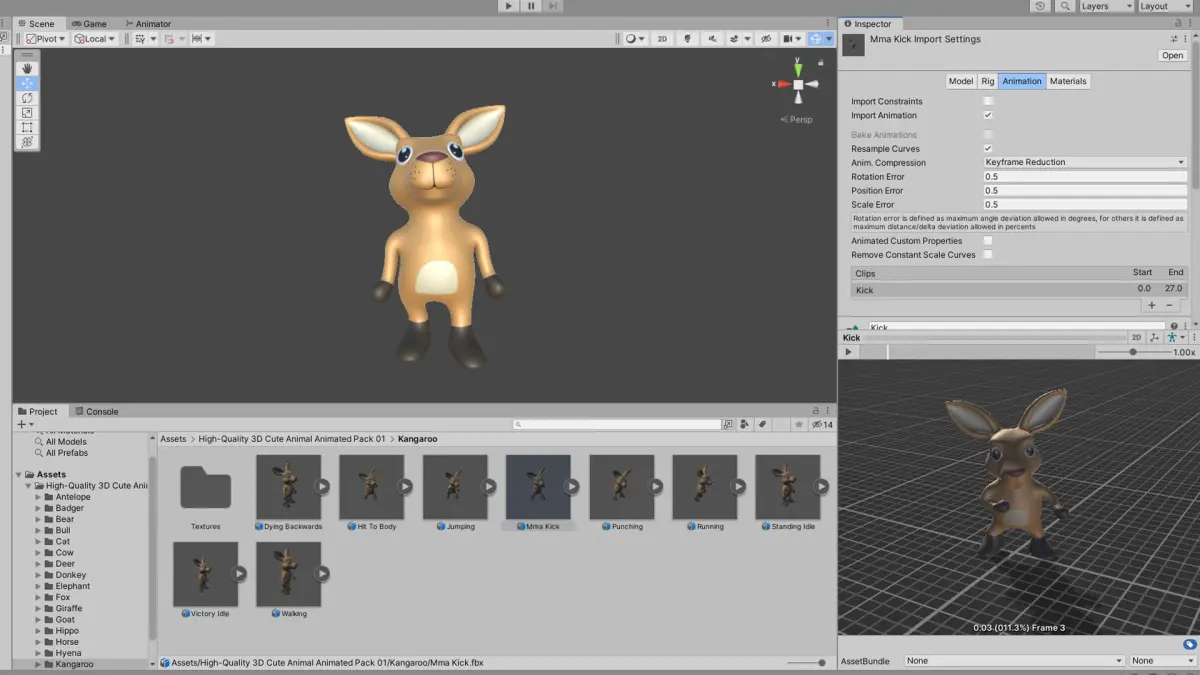Open the Scene effects dropdown arrow

pyautogui.click(x=747, y=39)
